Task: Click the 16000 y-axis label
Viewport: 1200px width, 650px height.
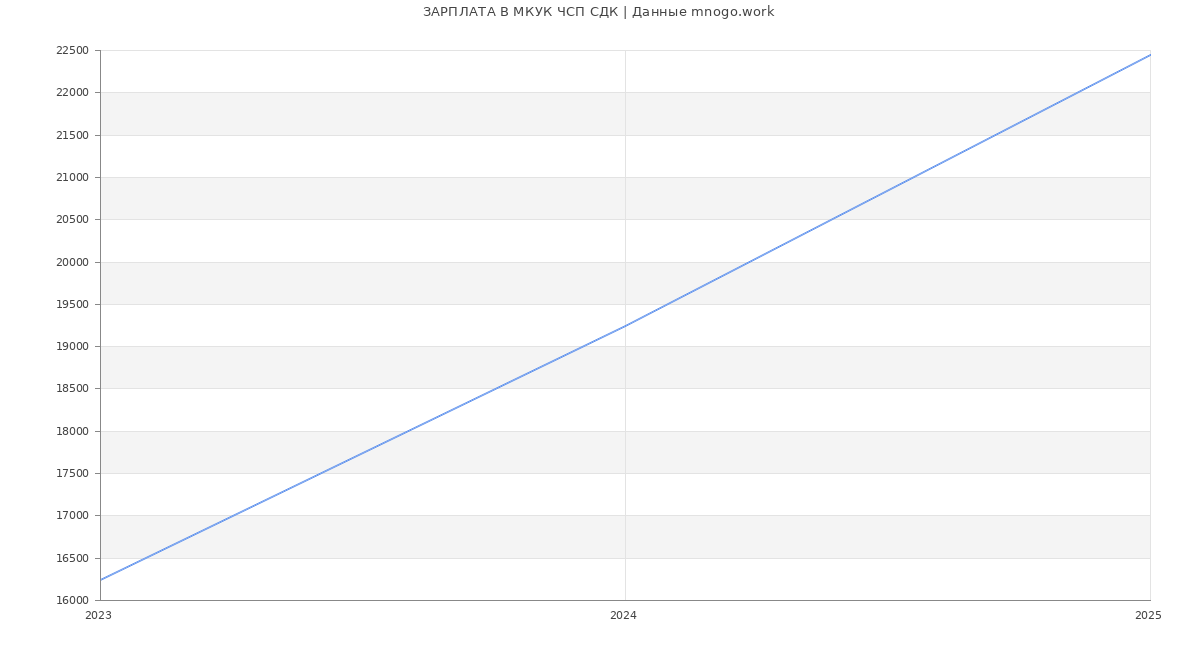Action: (x=72, y=601)
